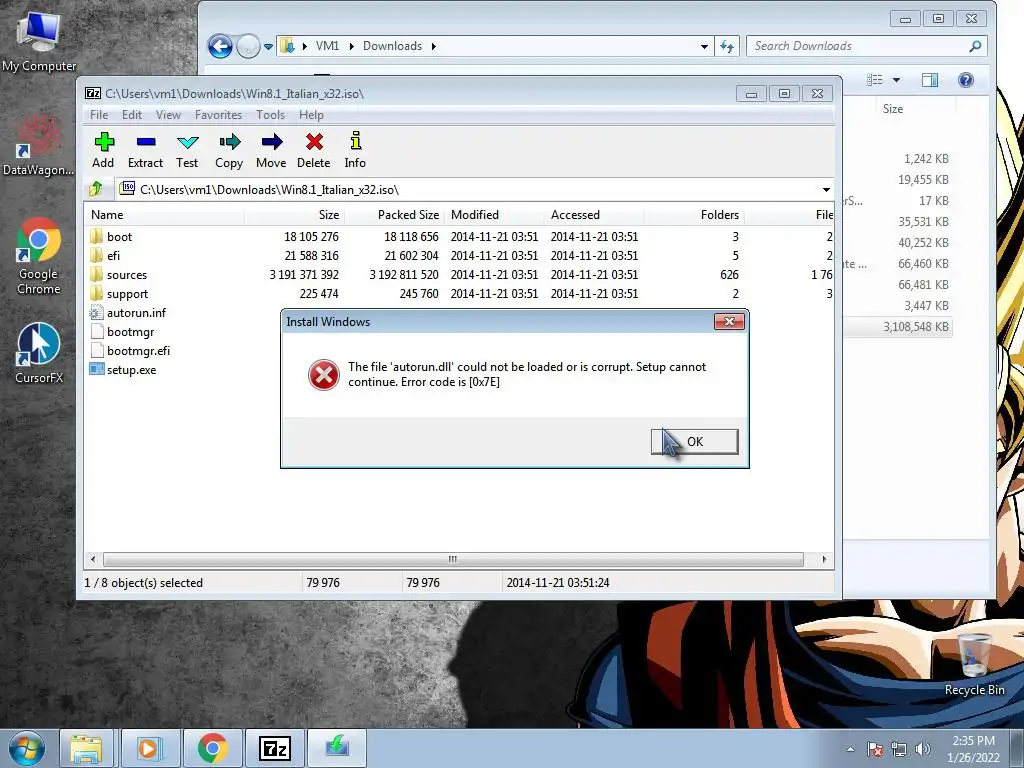Switch to Chrome in the taskbar
Image resolution: width=1024 pixels, height=768 pixels.
(212, 748)
